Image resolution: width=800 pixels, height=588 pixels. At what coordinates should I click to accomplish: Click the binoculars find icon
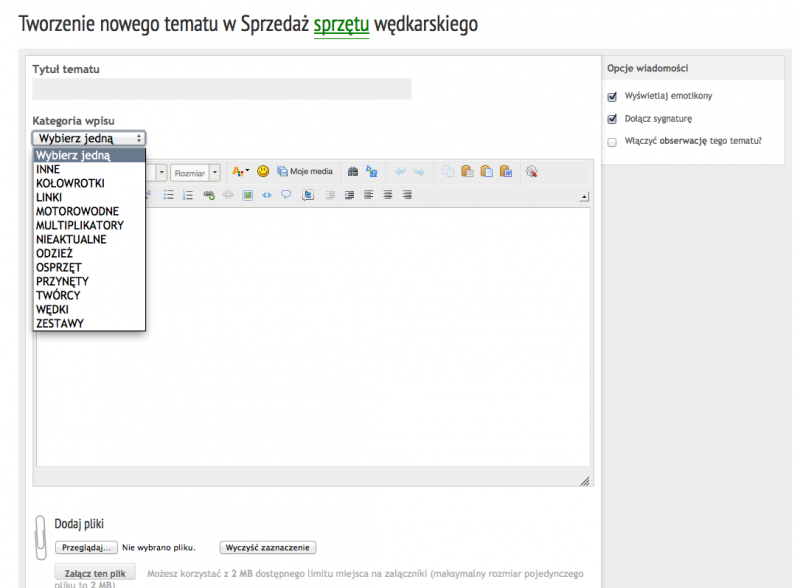352,171
